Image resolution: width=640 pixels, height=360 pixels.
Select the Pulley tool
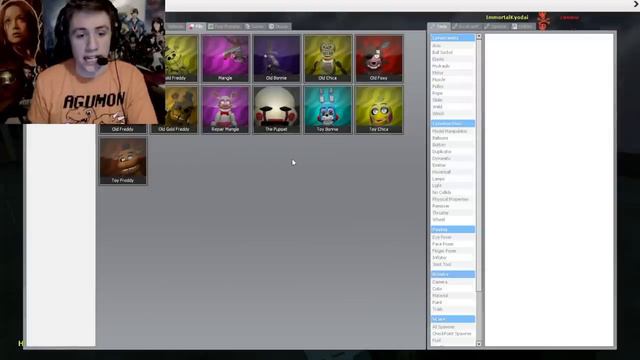coord(453,87)
